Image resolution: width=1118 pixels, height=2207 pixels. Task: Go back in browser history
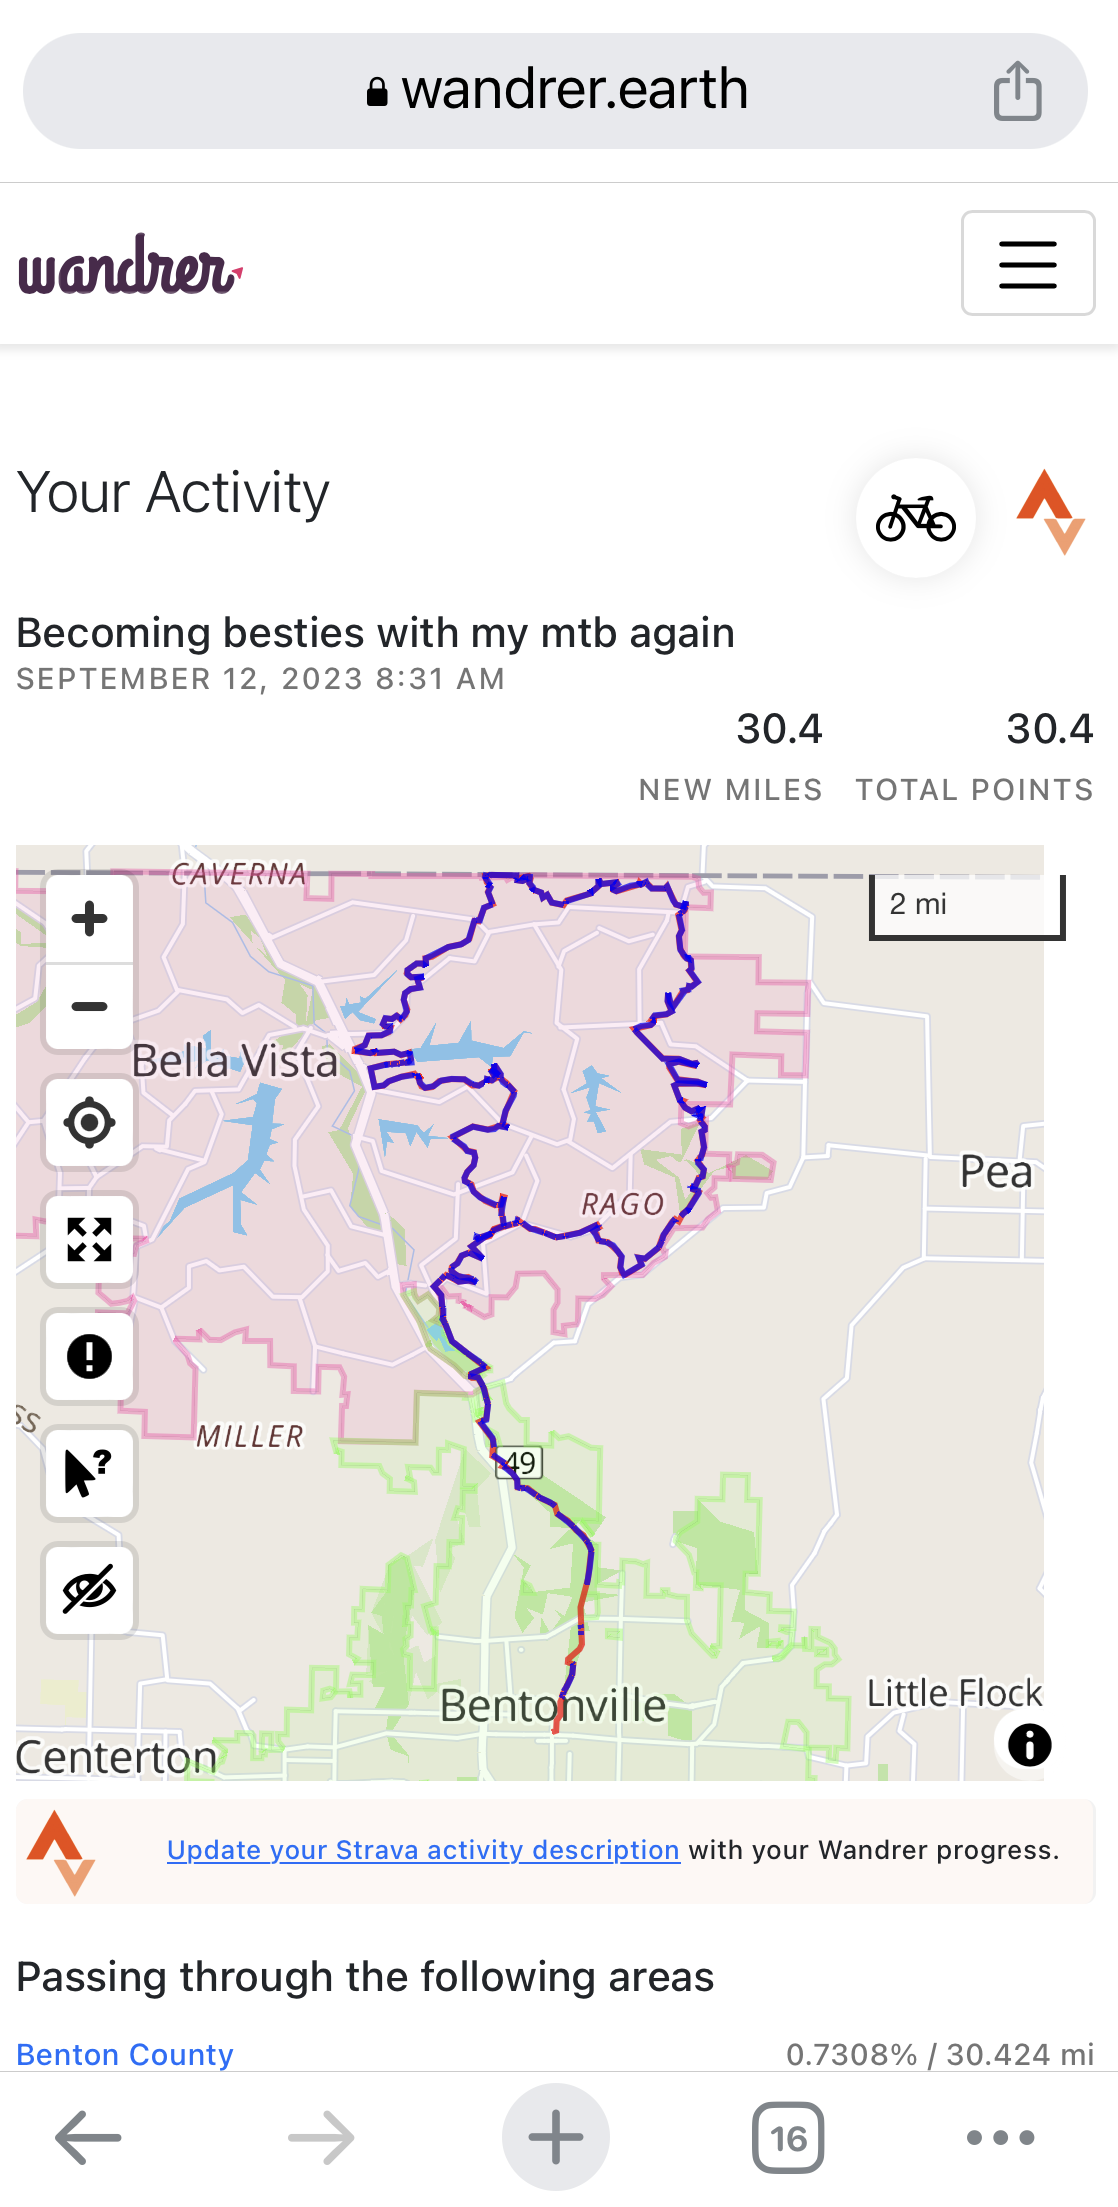click(x=88, y=2137)
